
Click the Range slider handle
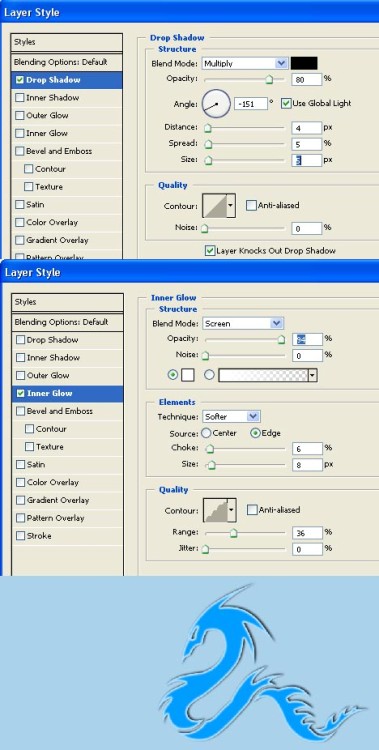(x=233, y=533)
